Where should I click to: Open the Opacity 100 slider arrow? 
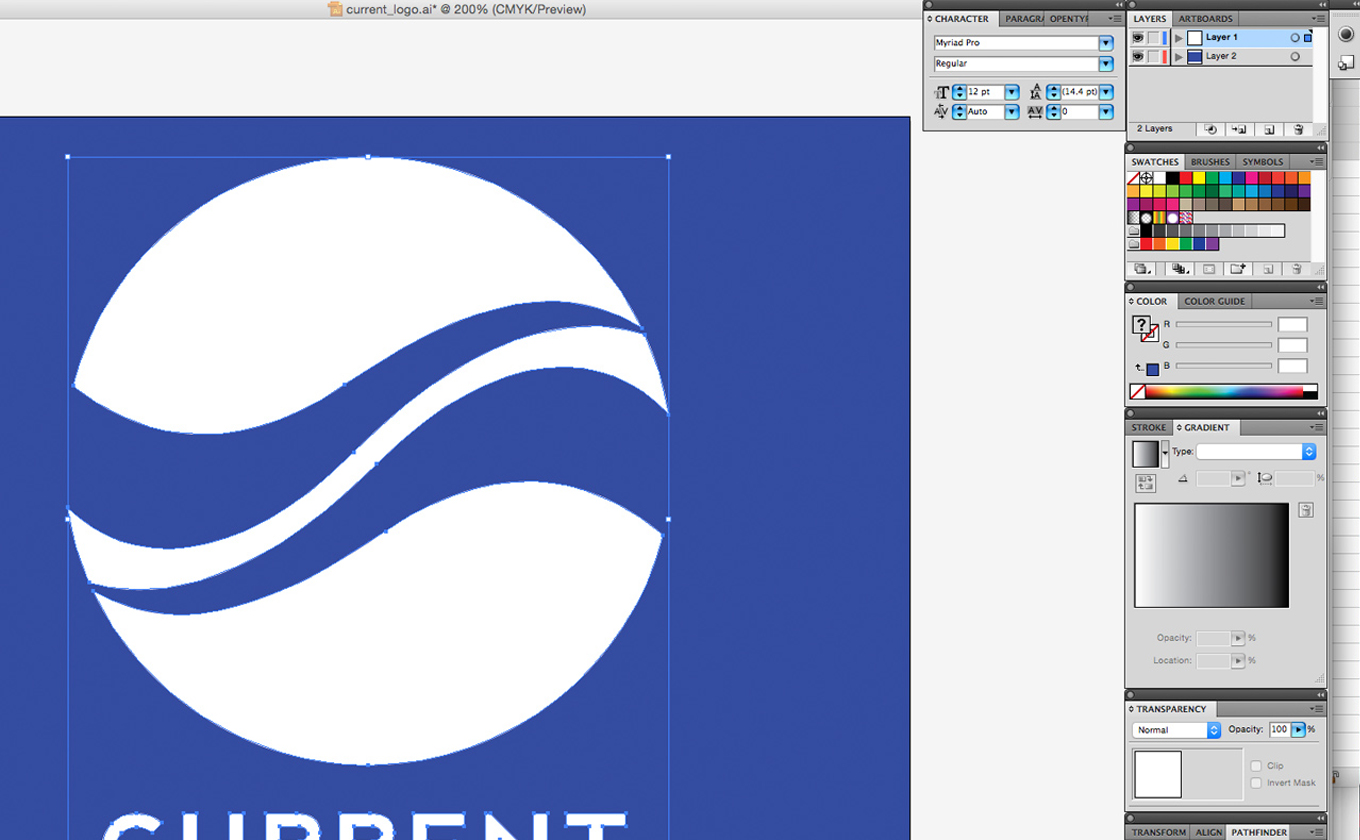(x=1298, y=730)
